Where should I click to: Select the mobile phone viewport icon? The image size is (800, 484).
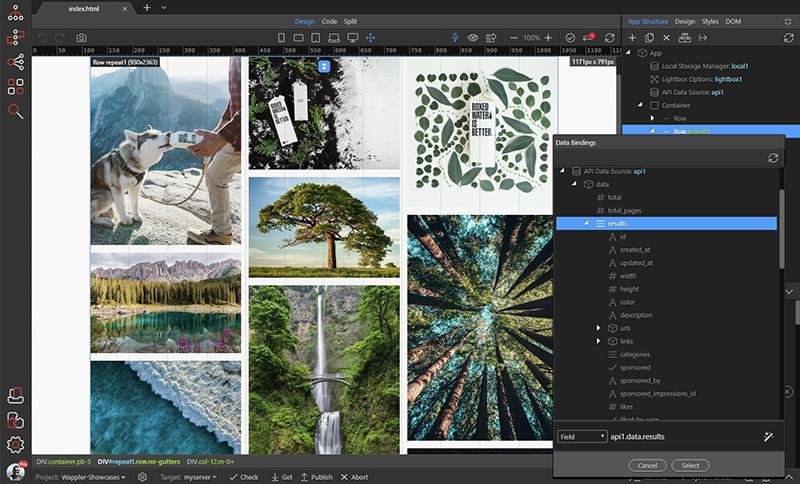282,38
